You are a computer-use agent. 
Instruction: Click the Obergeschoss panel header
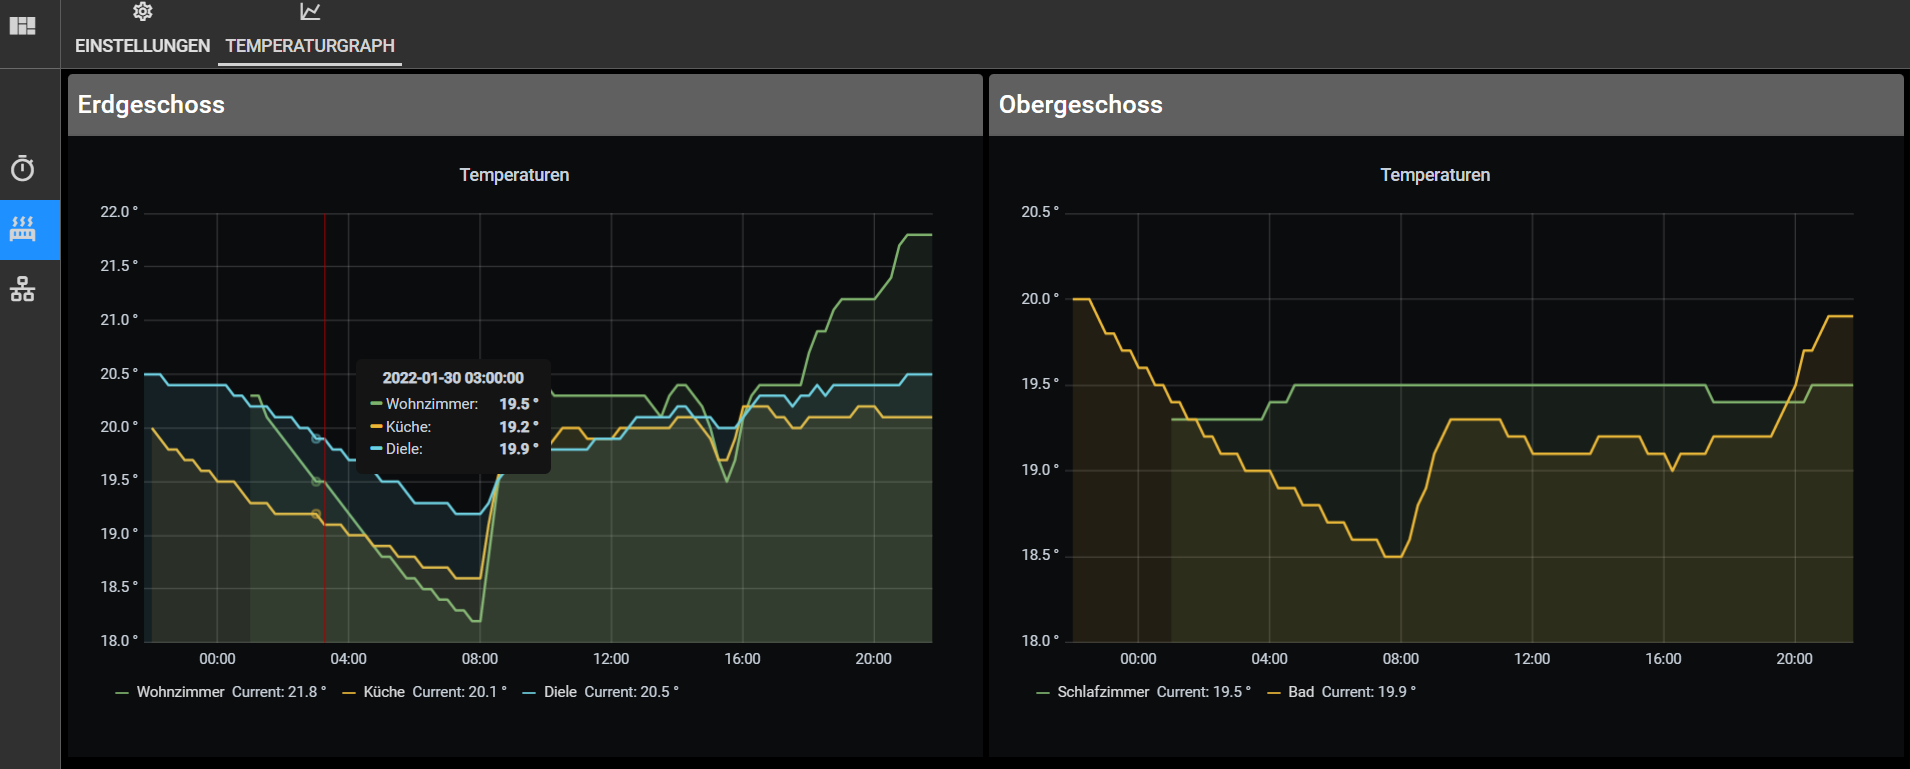click(x=1446, y=105)
